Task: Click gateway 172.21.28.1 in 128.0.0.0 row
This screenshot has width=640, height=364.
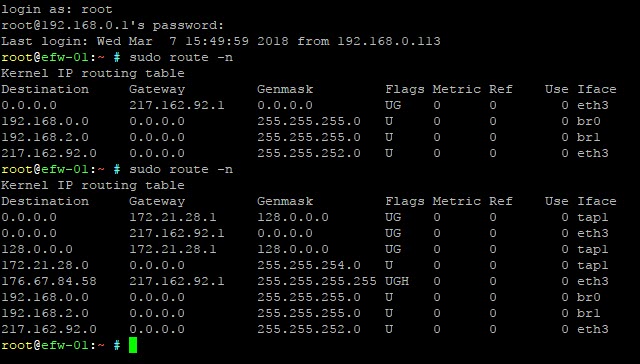Action: pyautogui.click(x=173, y=249)
